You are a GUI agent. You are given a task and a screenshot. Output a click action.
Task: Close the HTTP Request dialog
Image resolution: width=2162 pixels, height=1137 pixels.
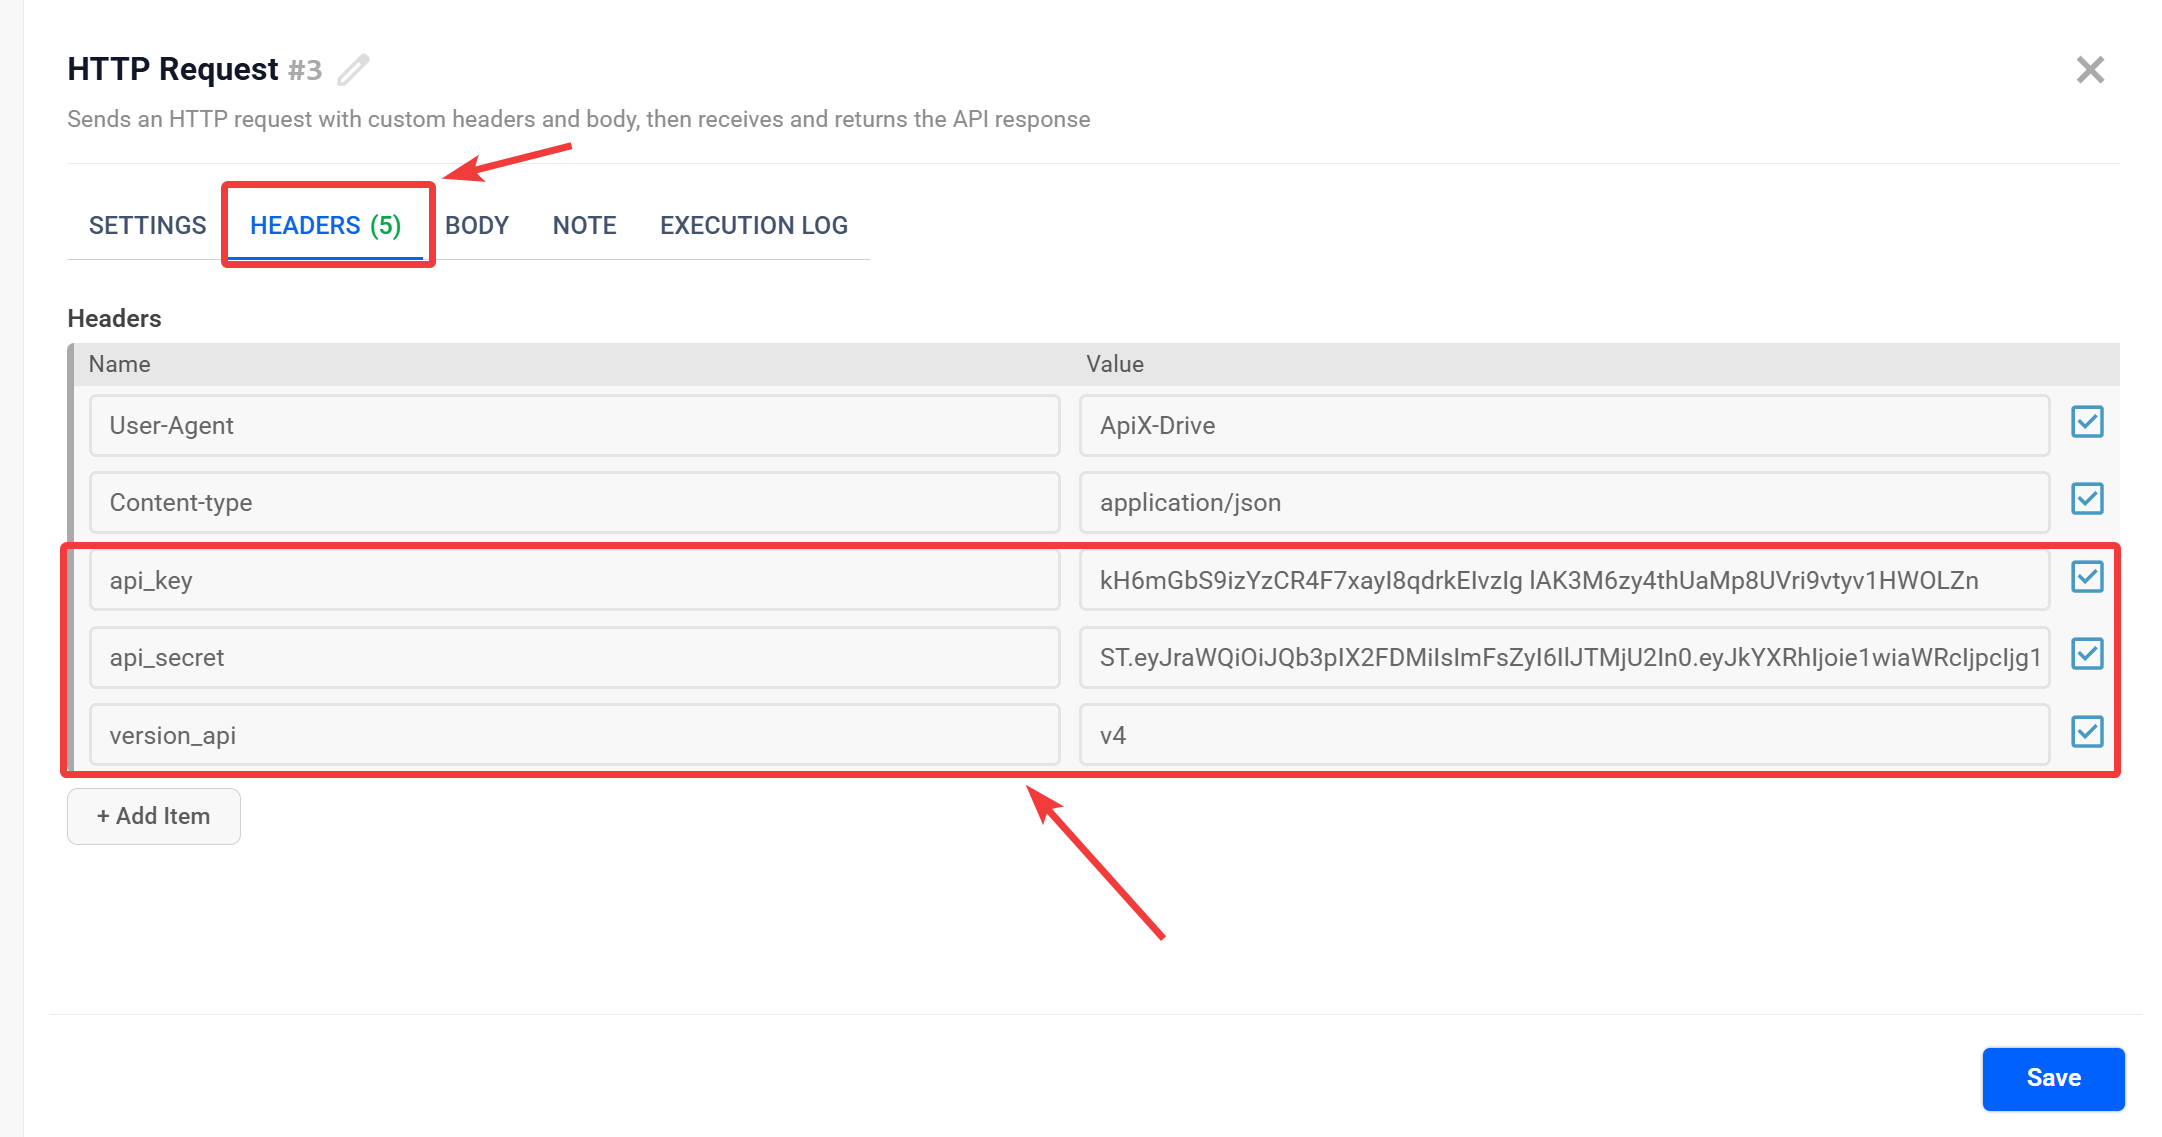(2089, 69)
